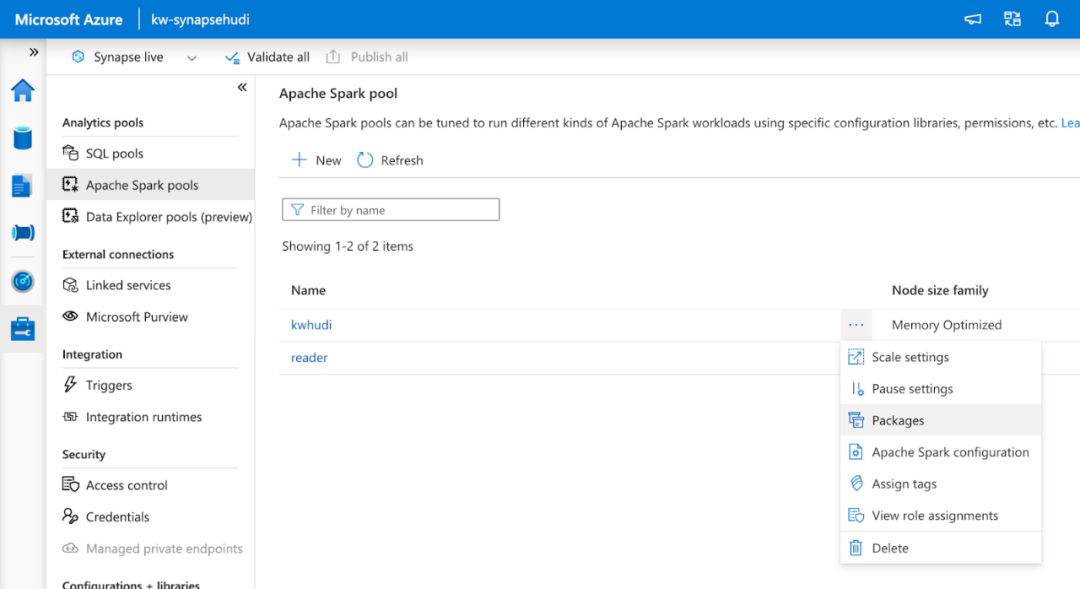Open the Integrate hub pipeline icon
Image resolution: width=1080 pixels, height=589 pixels.
(23, 233)
